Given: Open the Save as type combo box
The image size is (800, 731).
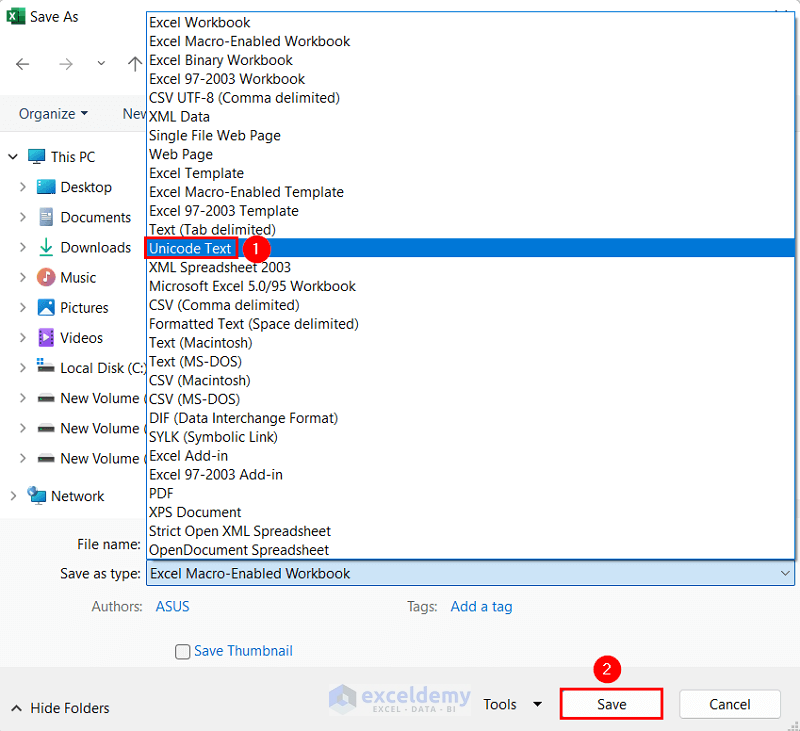Looking at the screenshot, I should [470, 573].
